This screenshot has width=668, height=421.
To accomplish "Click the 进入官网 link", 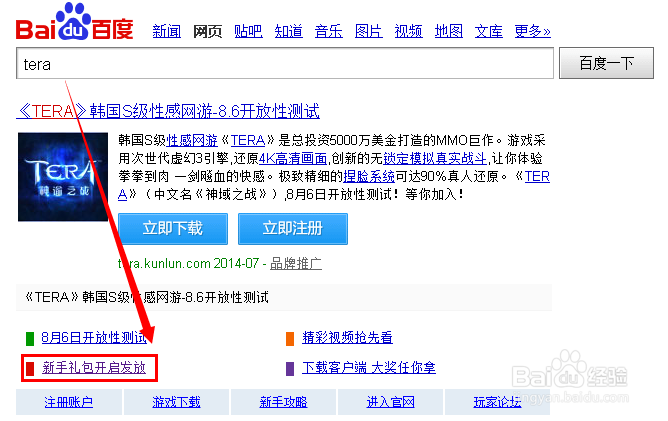I will coord(390,402).
